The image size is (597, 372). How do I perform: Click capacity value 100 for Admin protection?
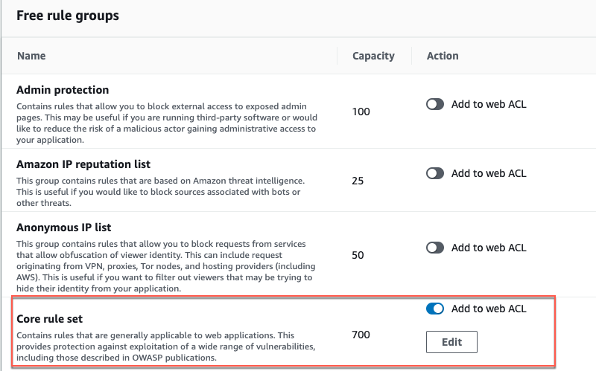point(361,112)
